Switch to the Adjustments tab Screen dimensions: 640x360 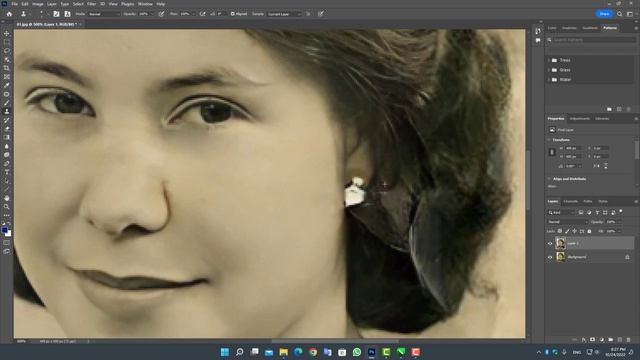(580, 118)
